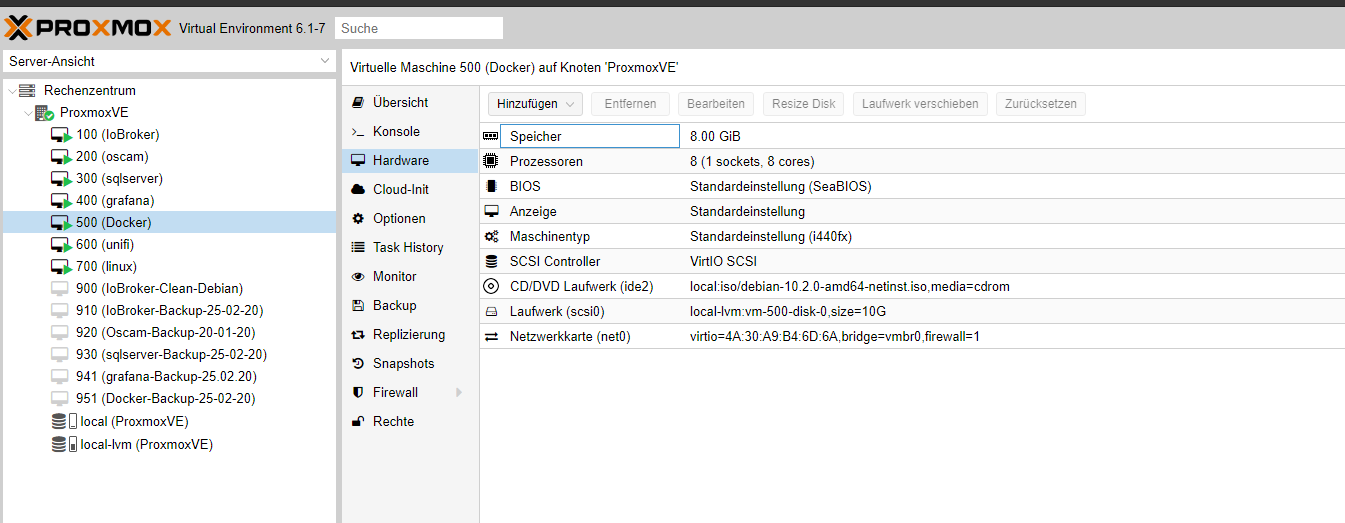Click the stopped VM icon for 900 (IoBroker-Clean-Debian)

point(61,289)
